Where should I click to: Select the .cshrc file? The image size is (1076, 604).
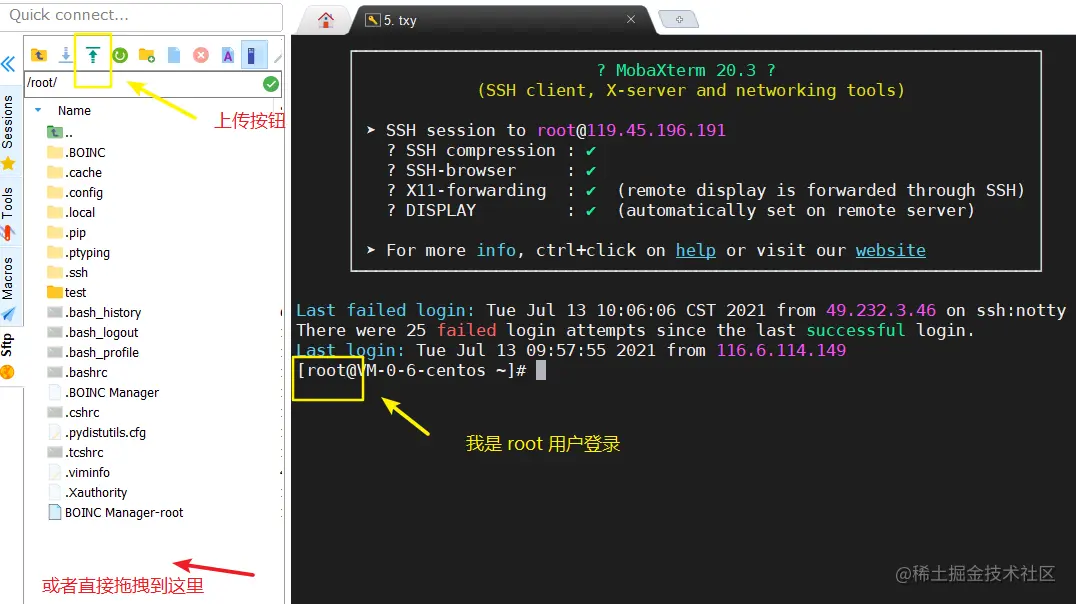tap(73, 412)
